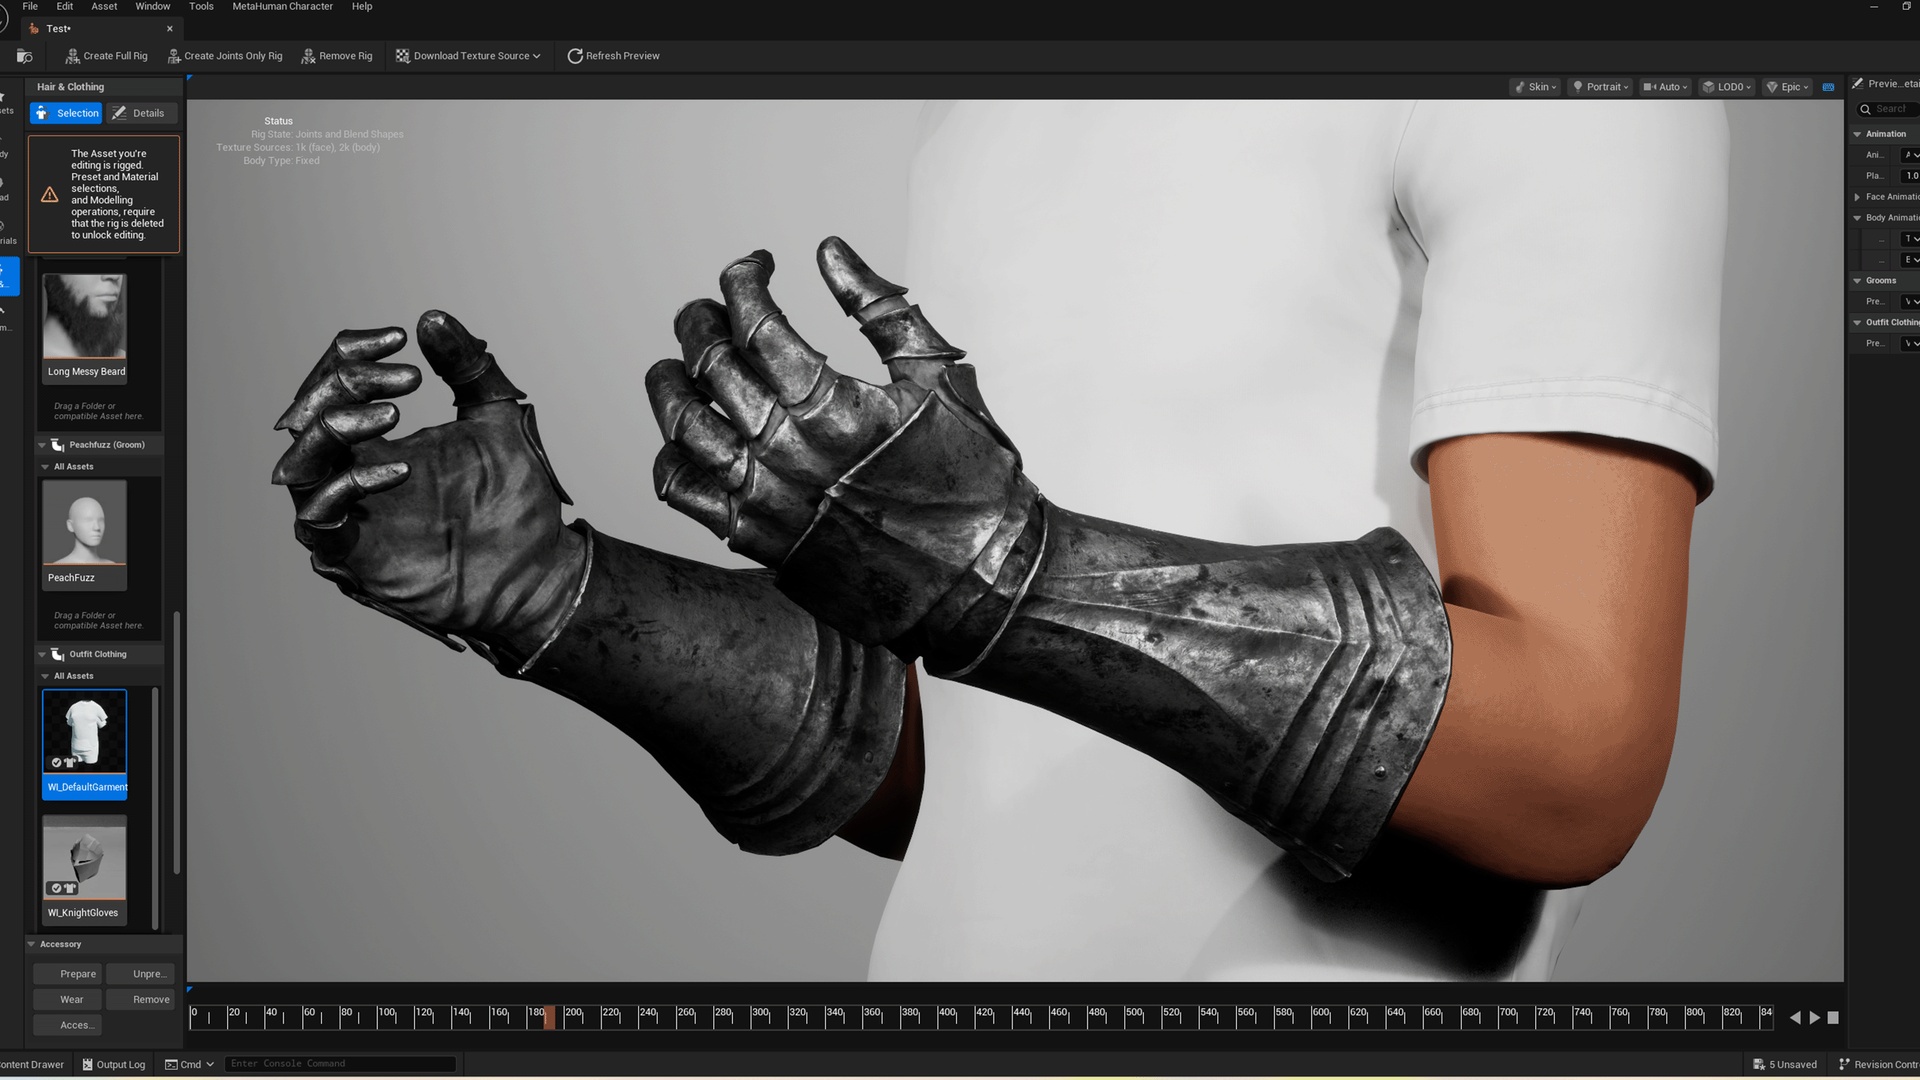Click the keyboard shortcuts icon in viewport bar
Viewport: 1920px width, 1080px height.
[x=1828, y=87]
